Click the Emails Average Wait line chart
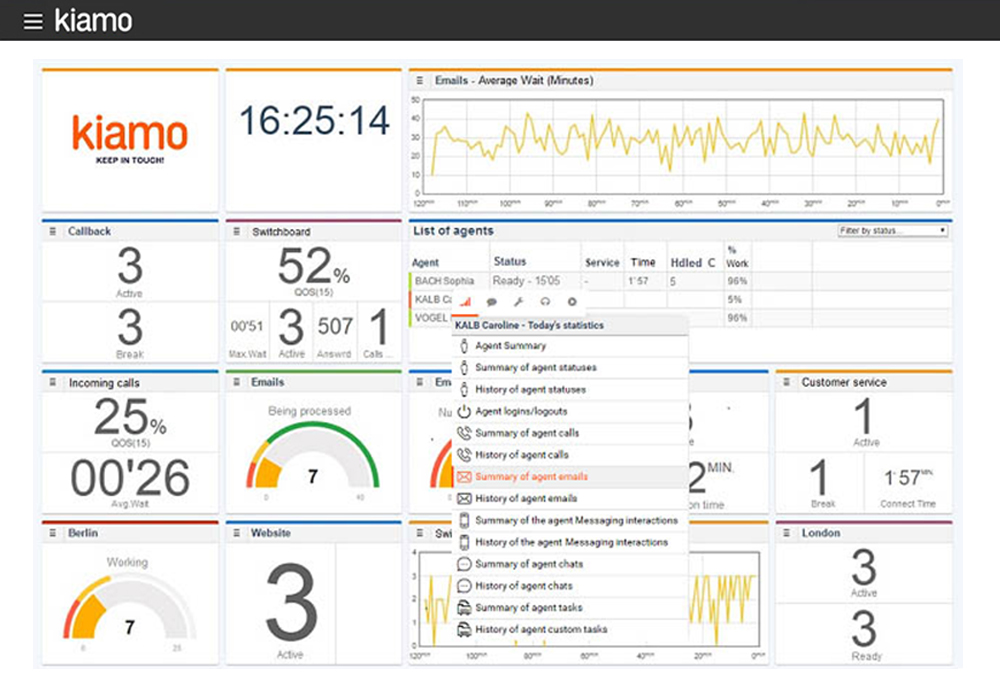Viewport: 1000px width, 677px height. (682, 147)
